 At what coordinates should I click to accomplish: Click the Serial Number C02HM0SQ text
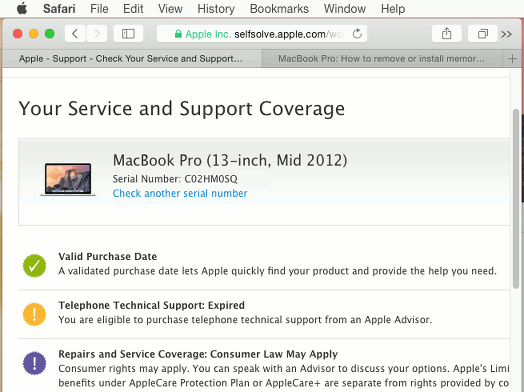tap(175, 179)
